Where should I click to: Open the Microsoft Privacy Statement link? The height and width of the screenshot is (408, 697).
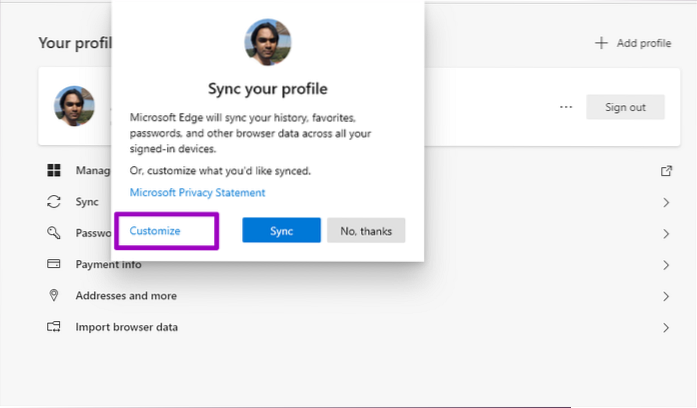[197, 192]
